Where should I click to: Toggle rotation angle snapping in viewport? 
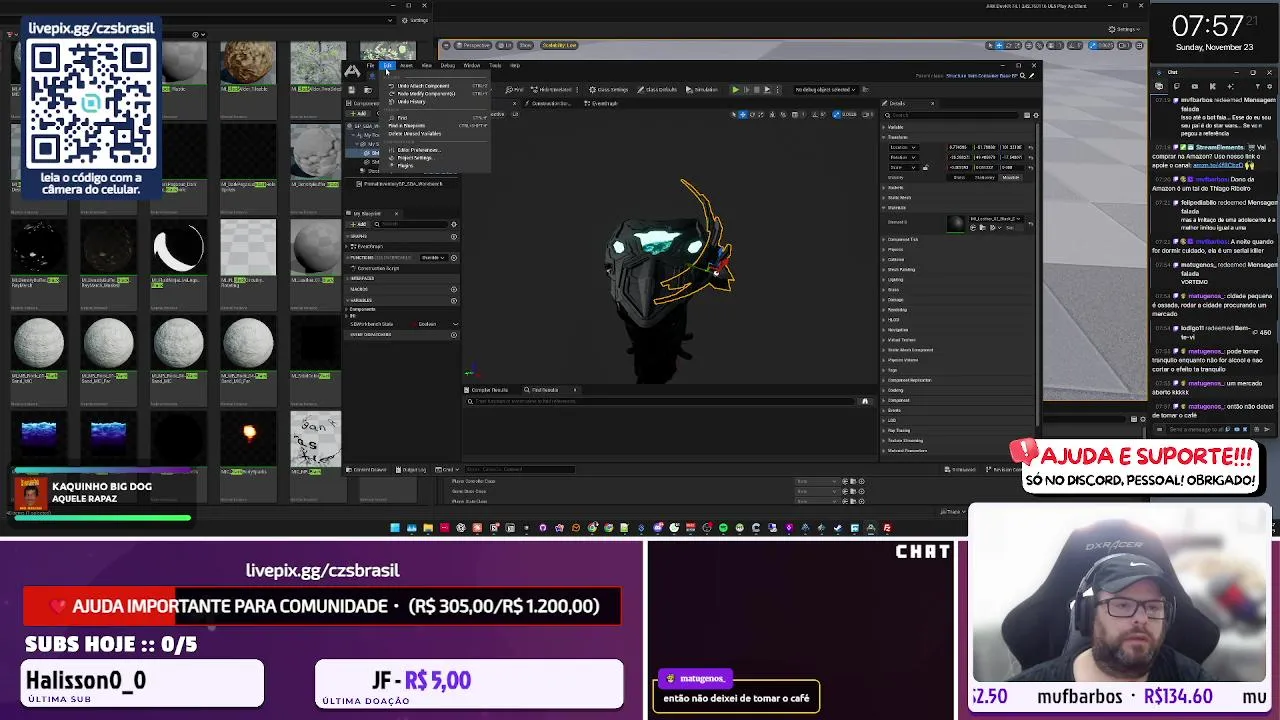coord(815,114)
